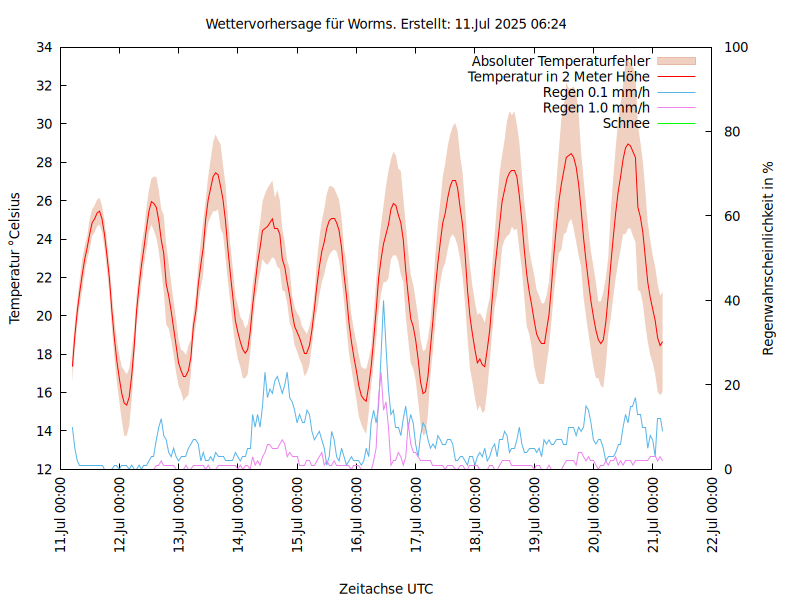
Task: Click the red temperature line legend sample
Action: pyautogui.click(x=675, y=76)
